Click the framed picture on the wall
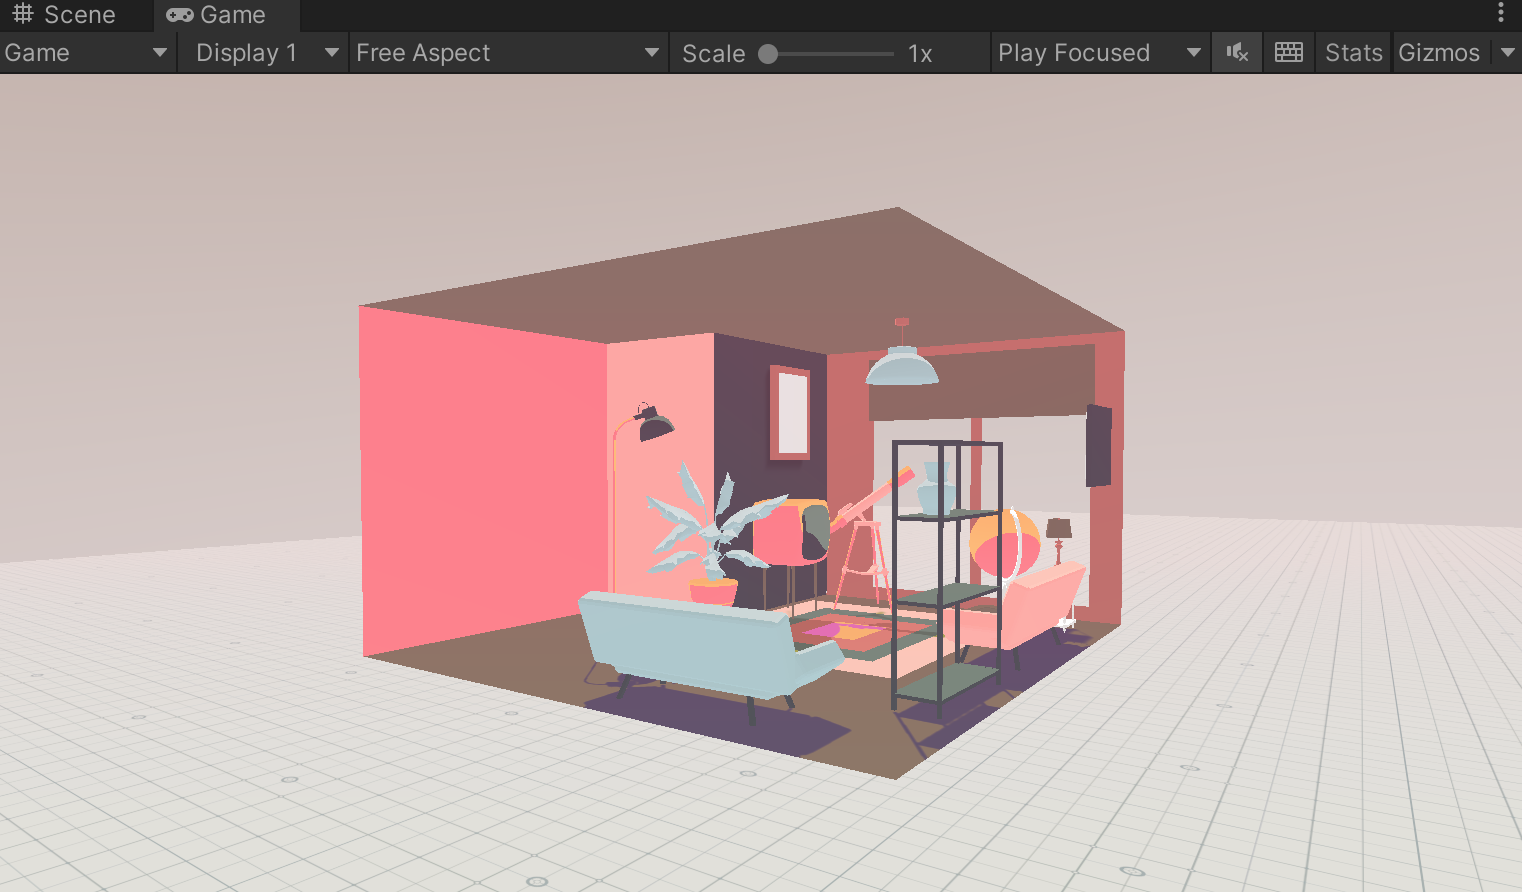The width and height of the screenshot is (1522, 892). [x=791, y=412]
